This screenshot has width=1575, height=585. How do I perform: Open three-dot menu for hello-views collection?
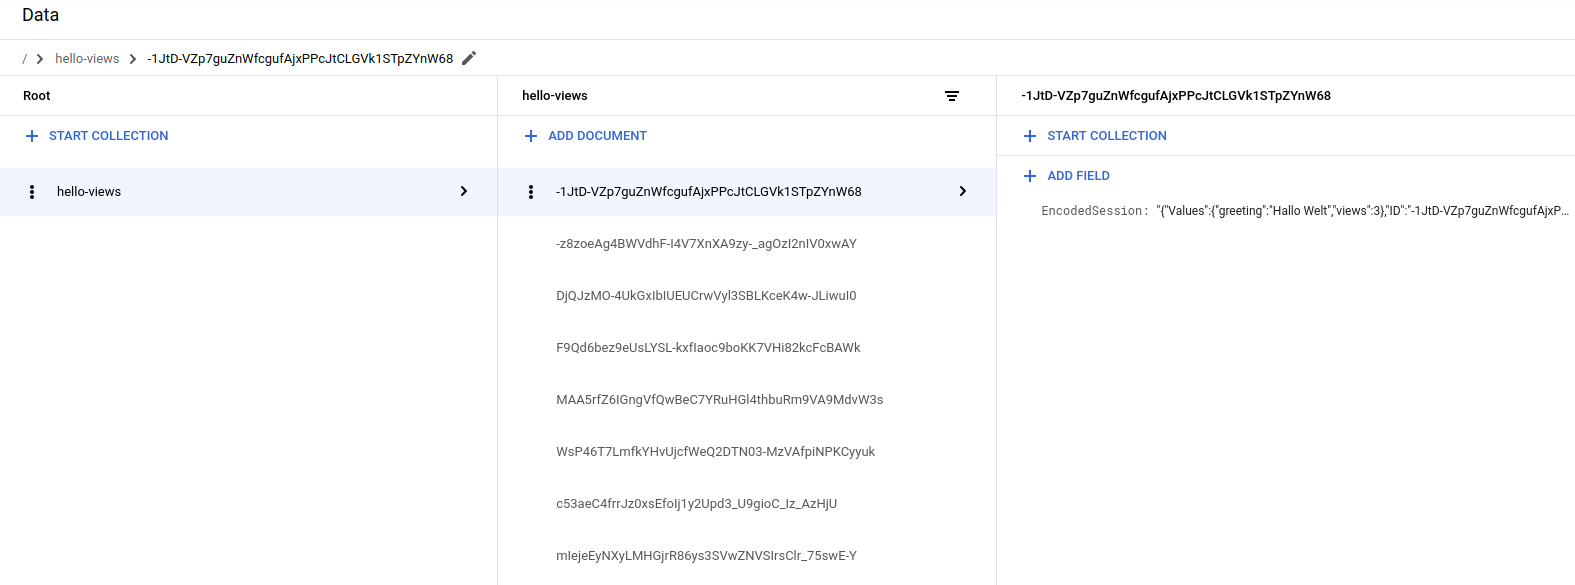tap(32, 192)
